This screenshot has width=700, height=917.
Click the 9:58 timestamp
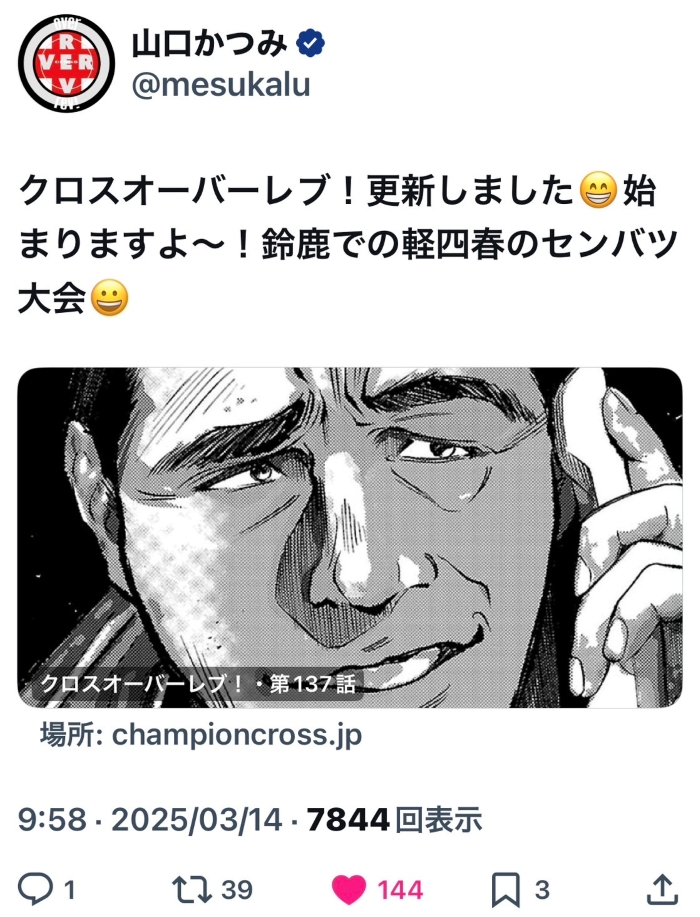click(x=52, y=819)
